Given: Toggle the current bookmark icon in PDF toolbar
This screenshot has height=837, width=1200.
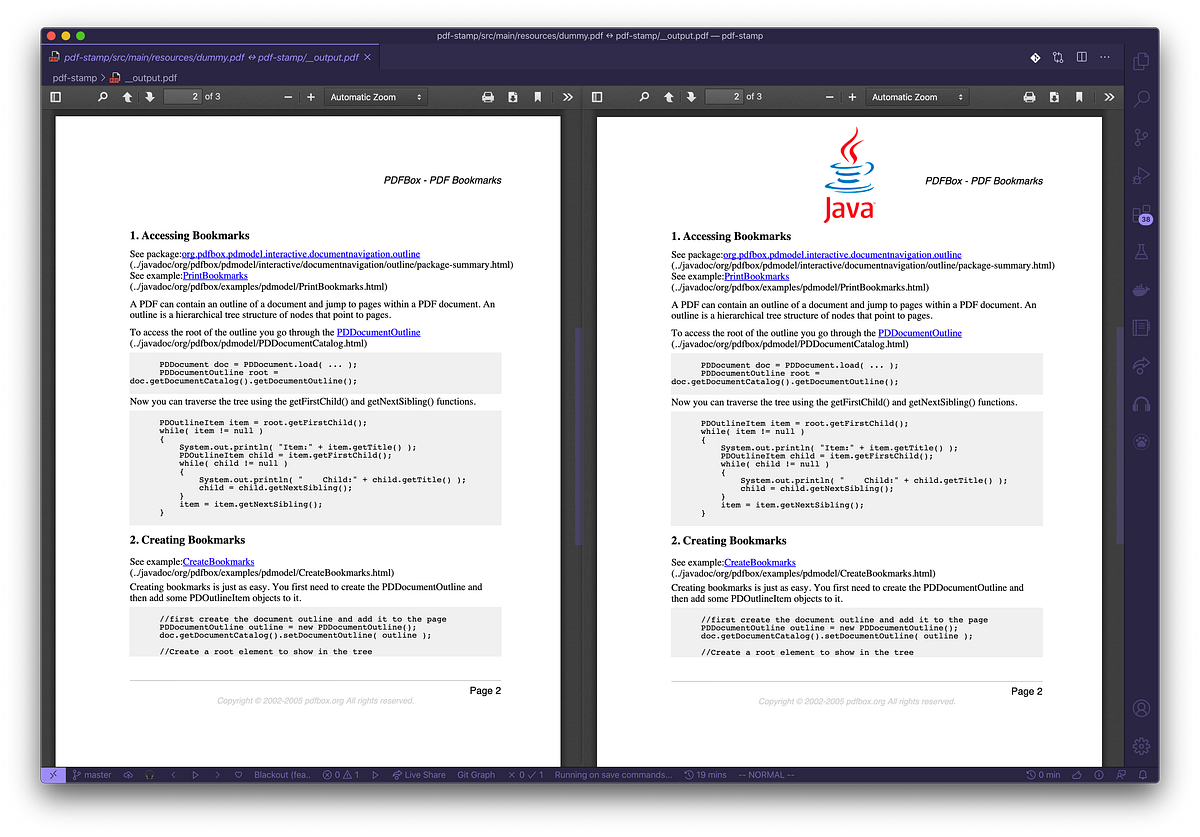Looking at the screenshot, I should point(537,96).
